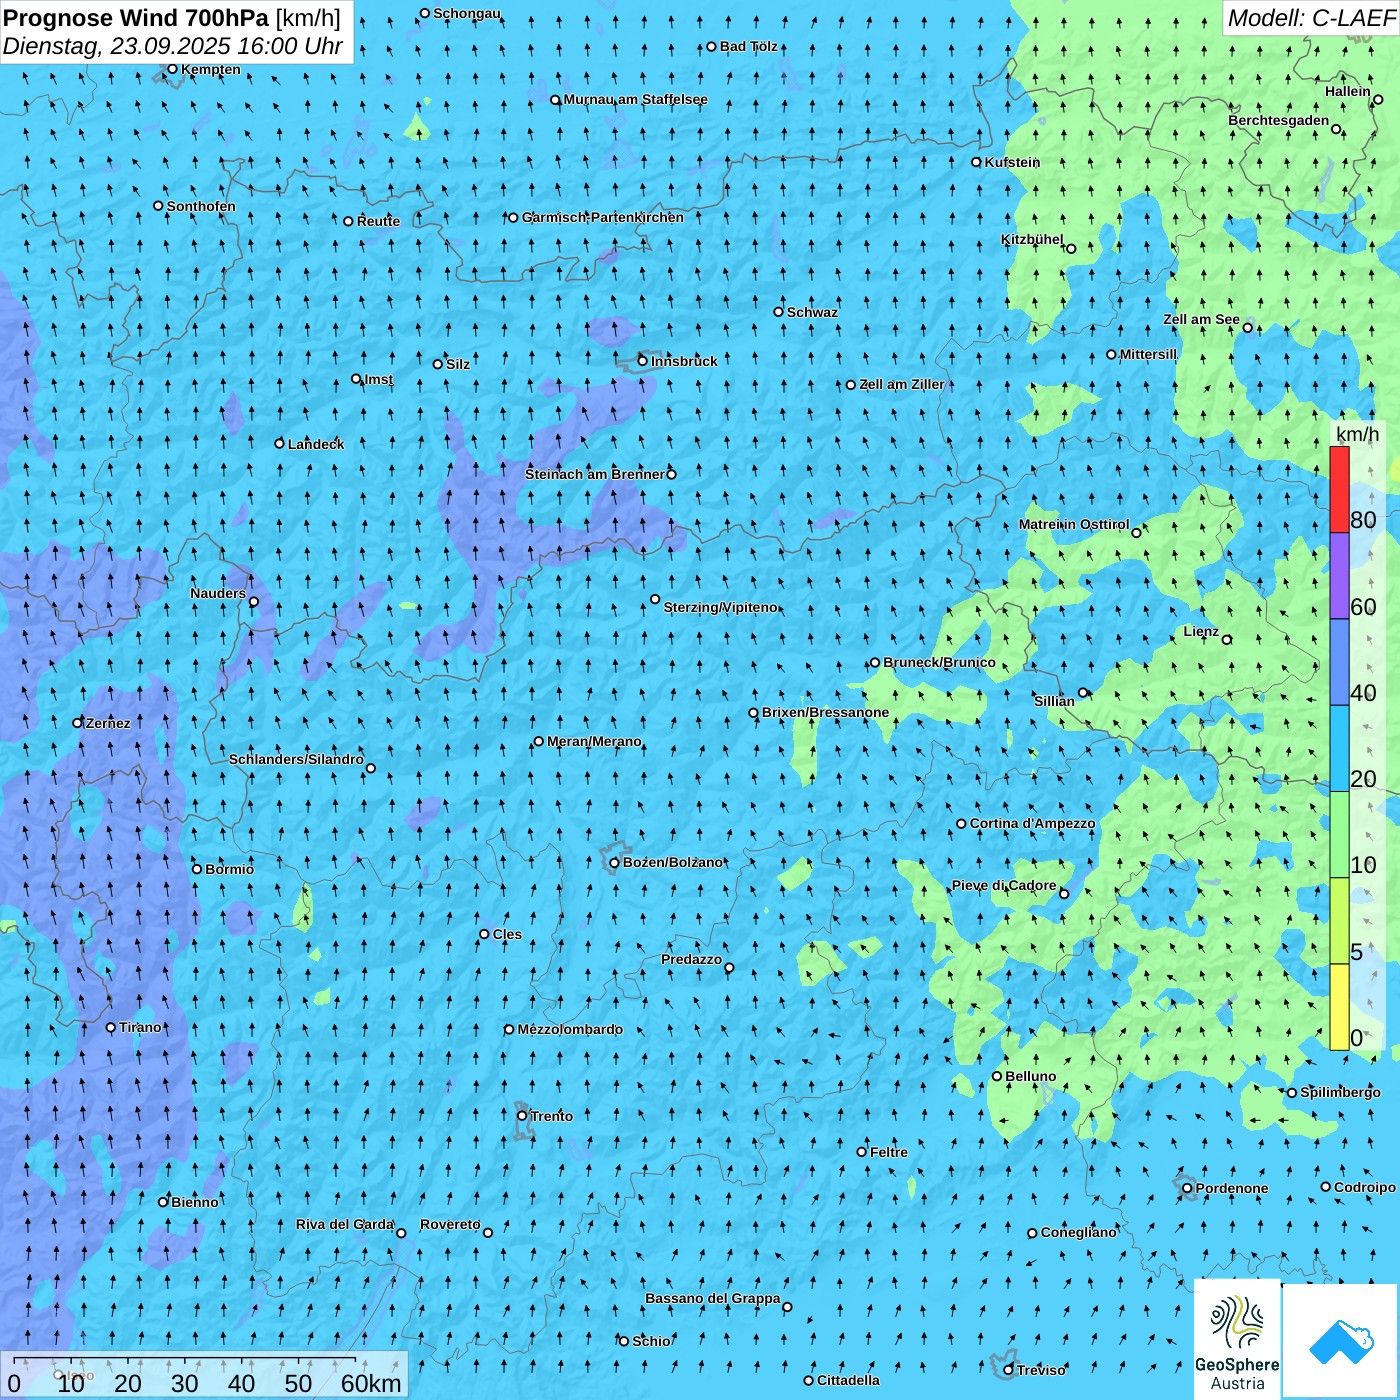Click the Zell am See marker dot

(1248, 328)
